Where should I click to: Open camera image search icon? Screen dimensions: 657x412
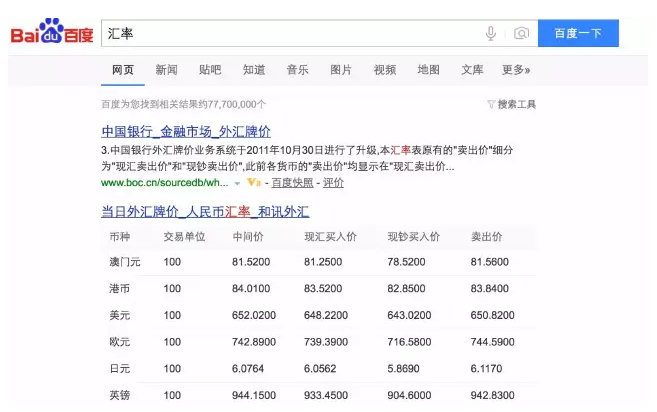[521, 34]
